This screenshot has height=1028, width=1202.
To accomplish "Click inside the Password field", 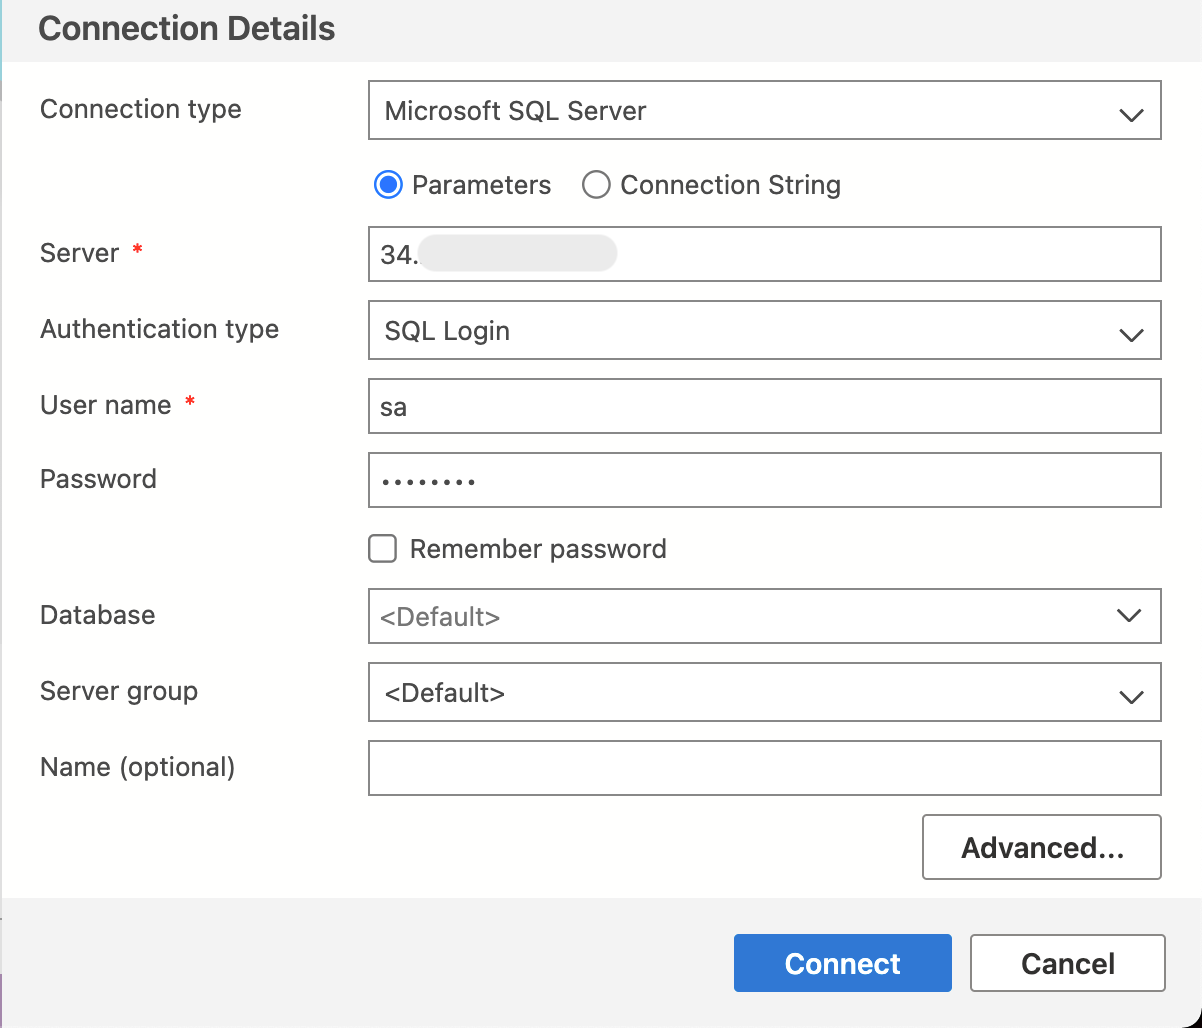I will coord(765,480).
